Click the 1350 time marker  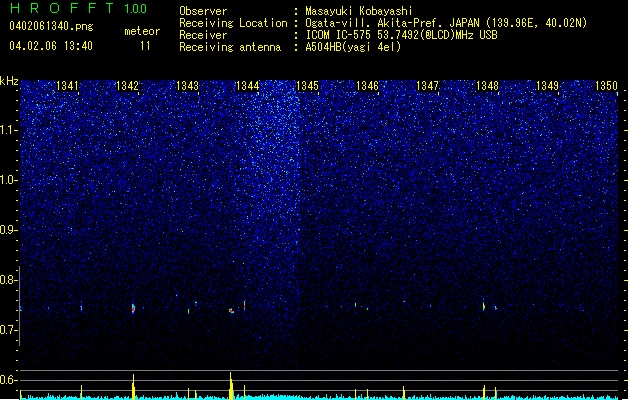pos(607,86)
